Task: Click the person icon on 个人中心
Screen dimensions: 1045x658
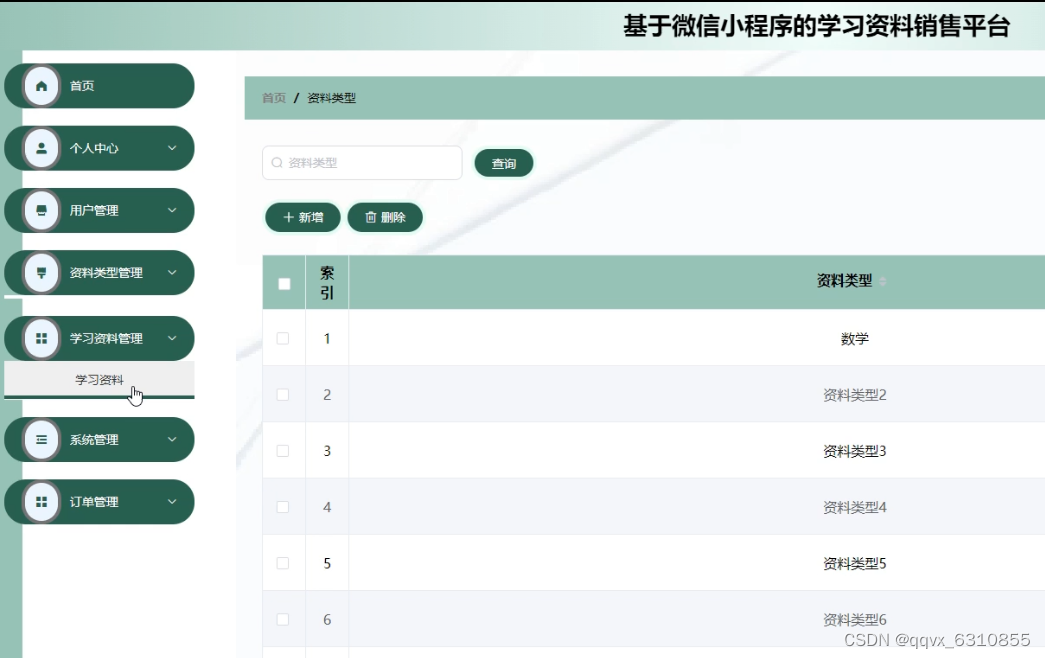Action: [x=40, y=148]
